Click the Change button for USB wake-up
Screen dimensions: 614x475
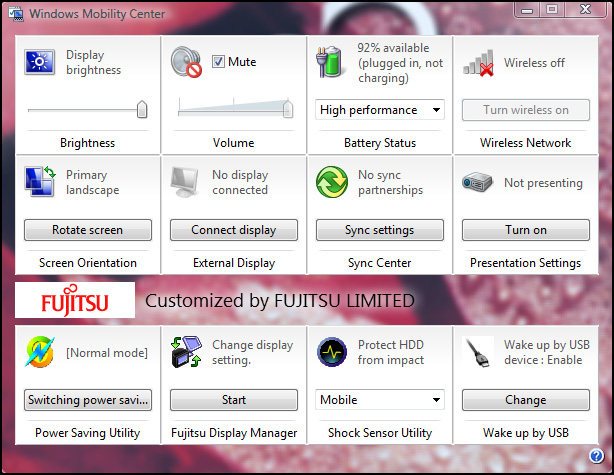click(526, 399)
